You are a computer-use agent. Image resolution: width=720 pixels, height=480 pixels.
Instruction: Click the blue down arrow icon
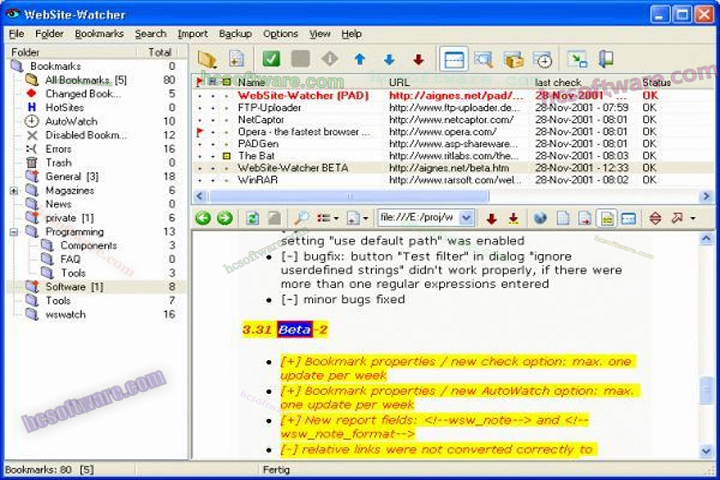click(x=389, y=59)
